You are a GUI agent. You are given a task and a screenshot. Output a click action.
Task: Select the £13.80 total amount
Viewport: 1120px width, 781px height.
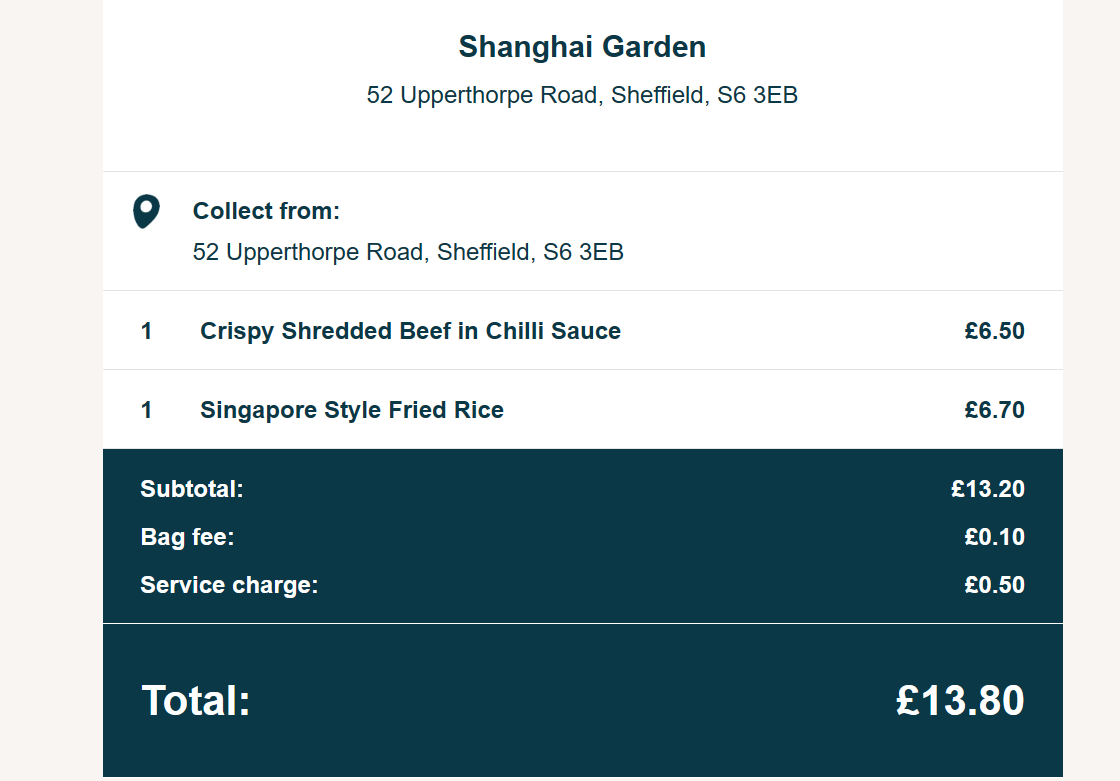coord(959,700)
